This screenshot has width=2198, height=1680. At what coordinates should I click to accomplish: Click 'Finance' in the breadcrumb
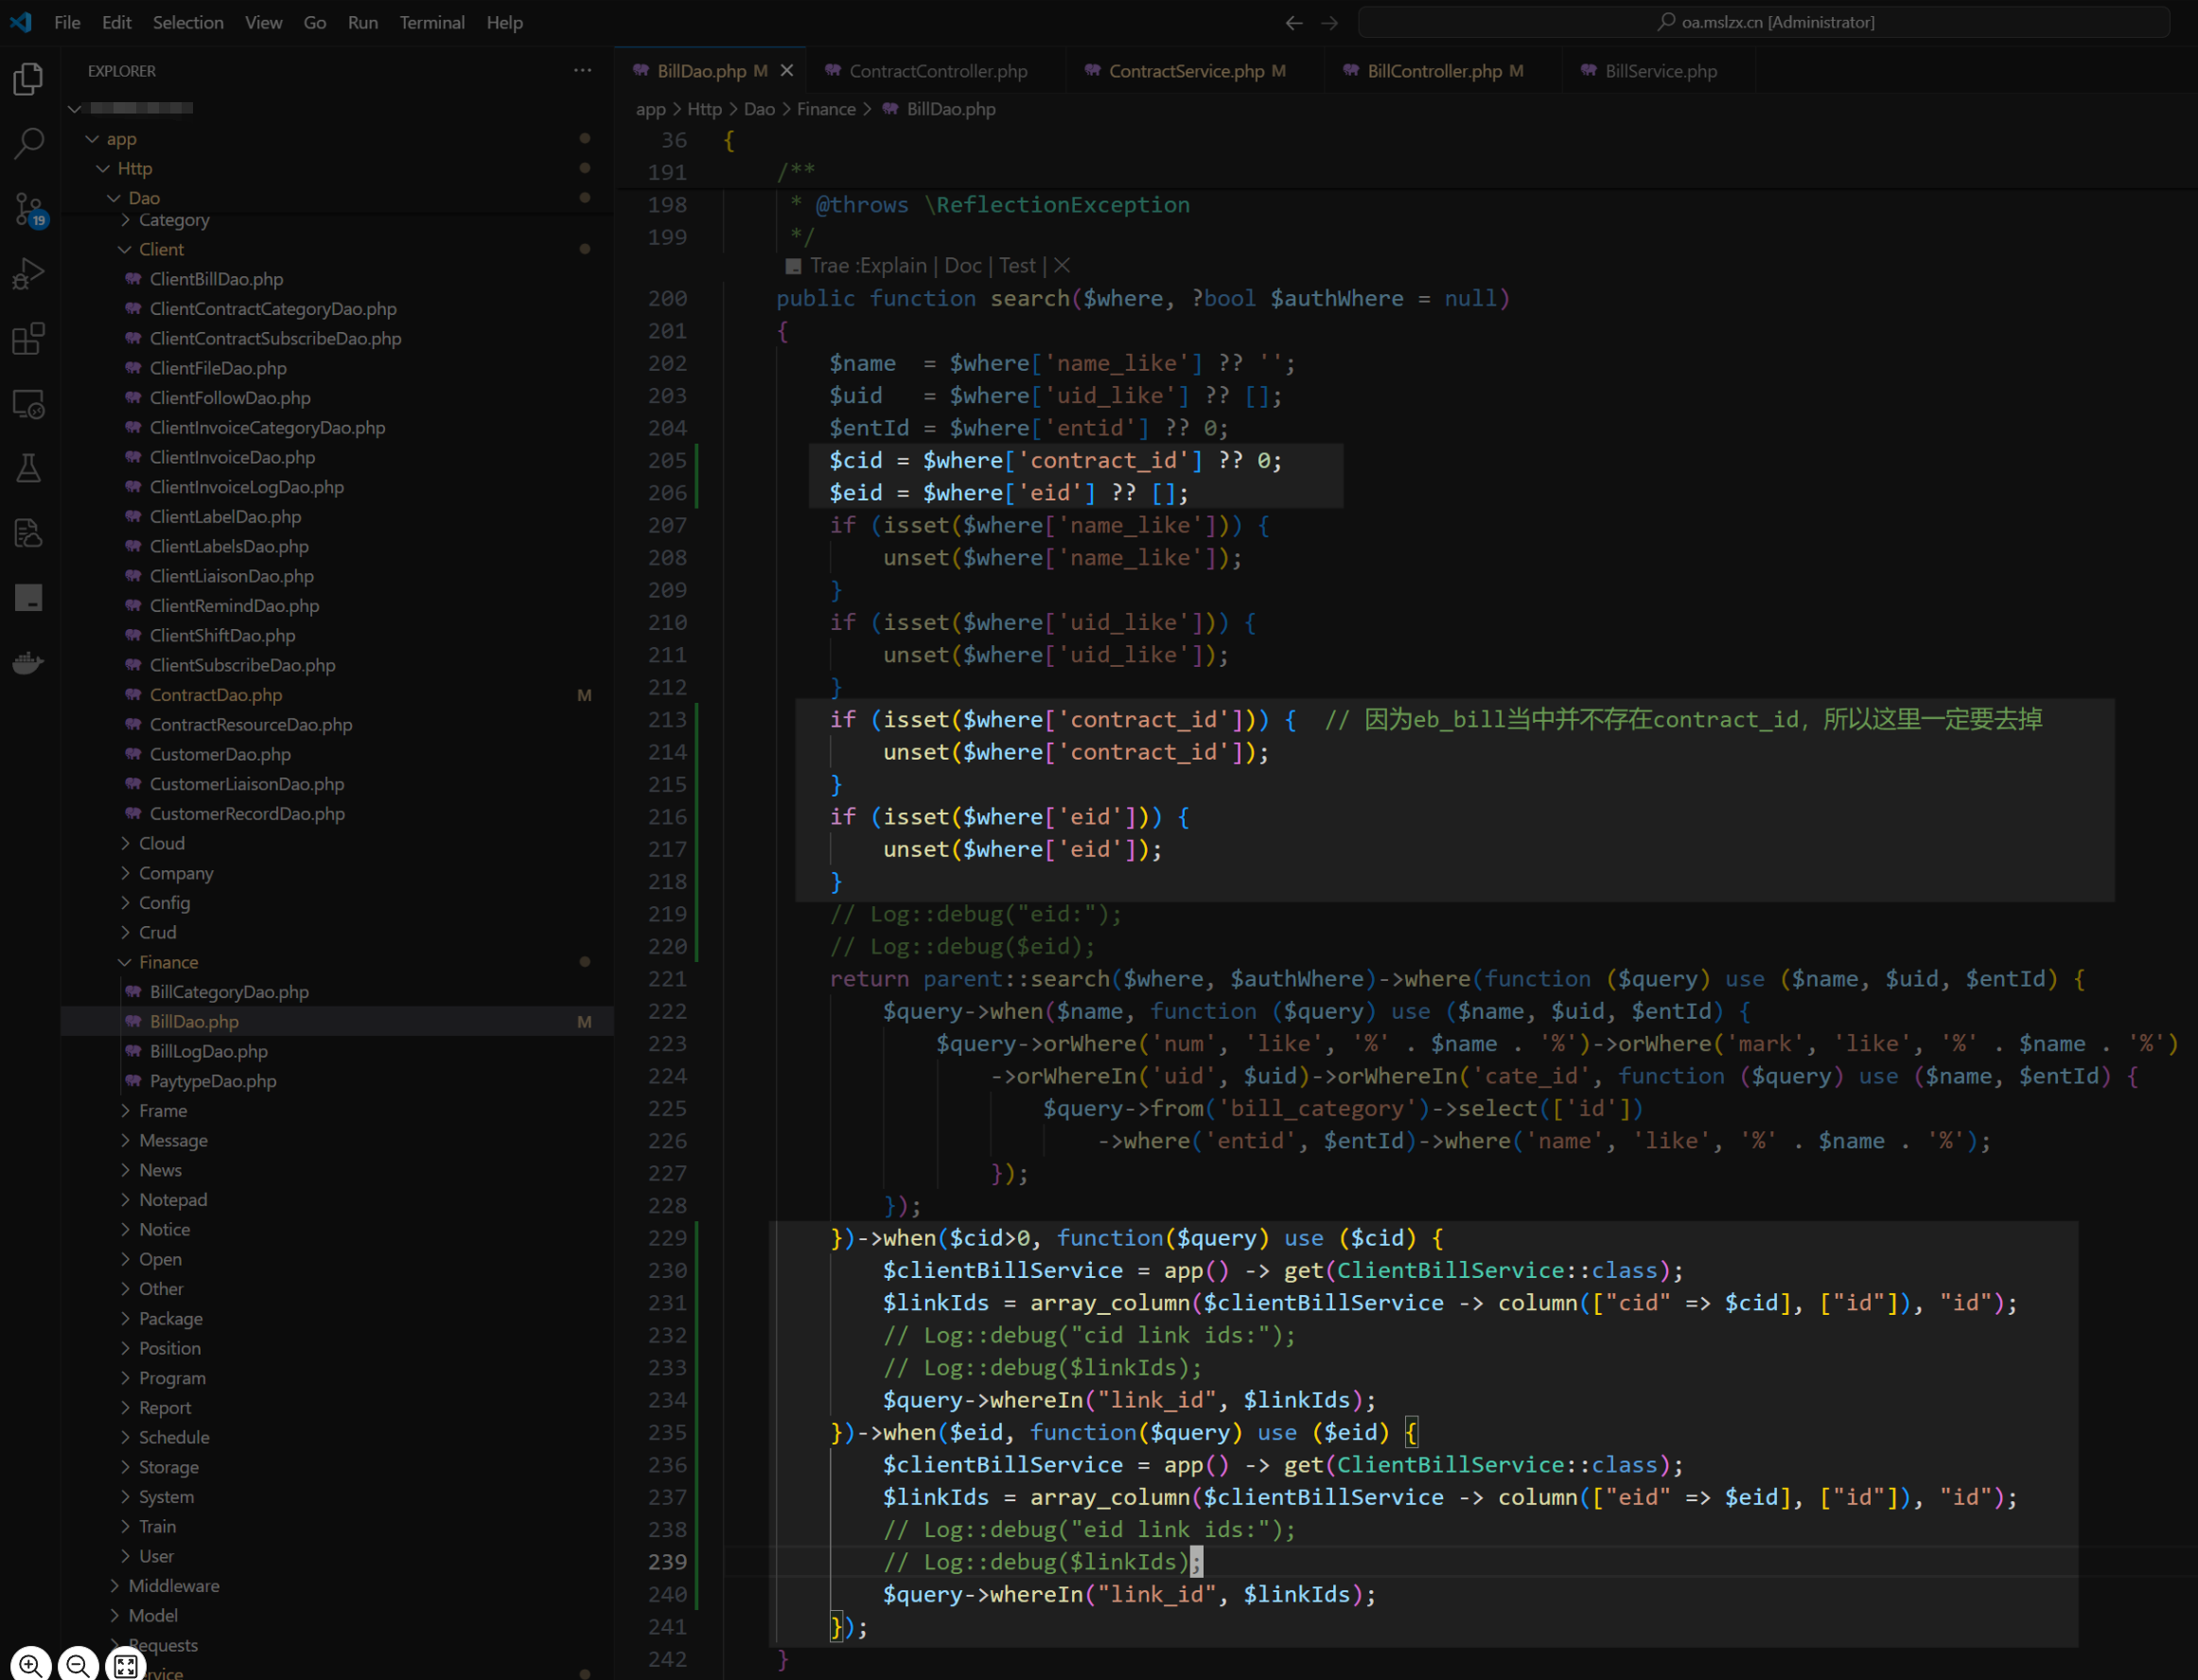tap(826, 109)
